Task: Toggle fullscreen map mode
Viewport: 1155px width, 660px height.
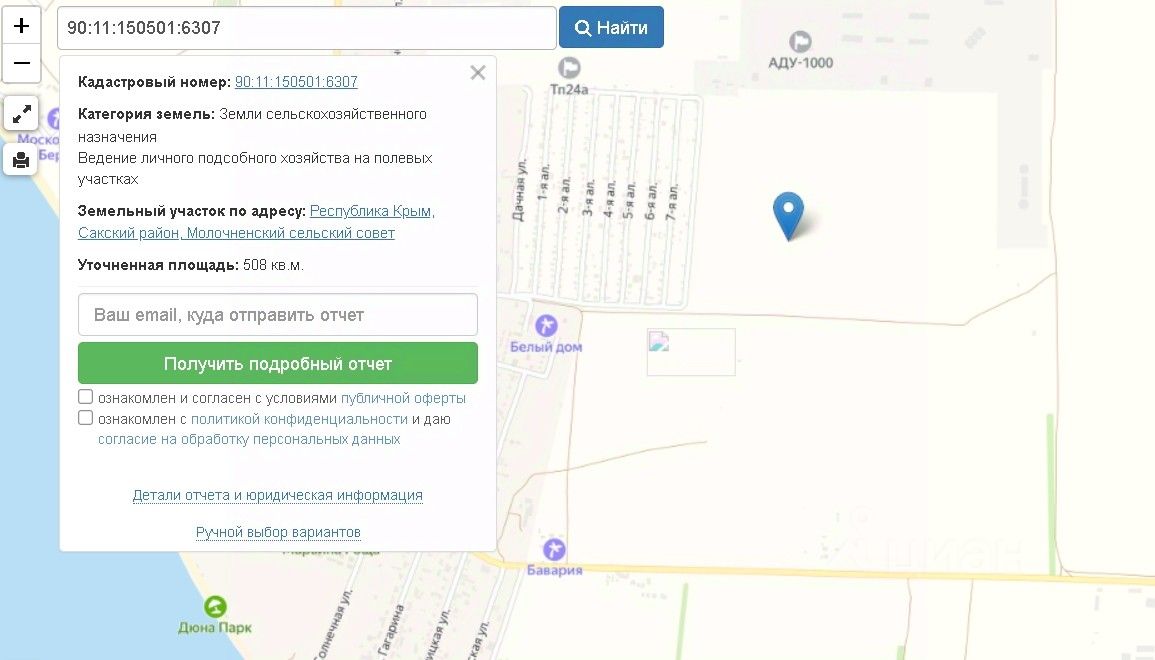Action: pyautogui.click(x=21, y=114)
